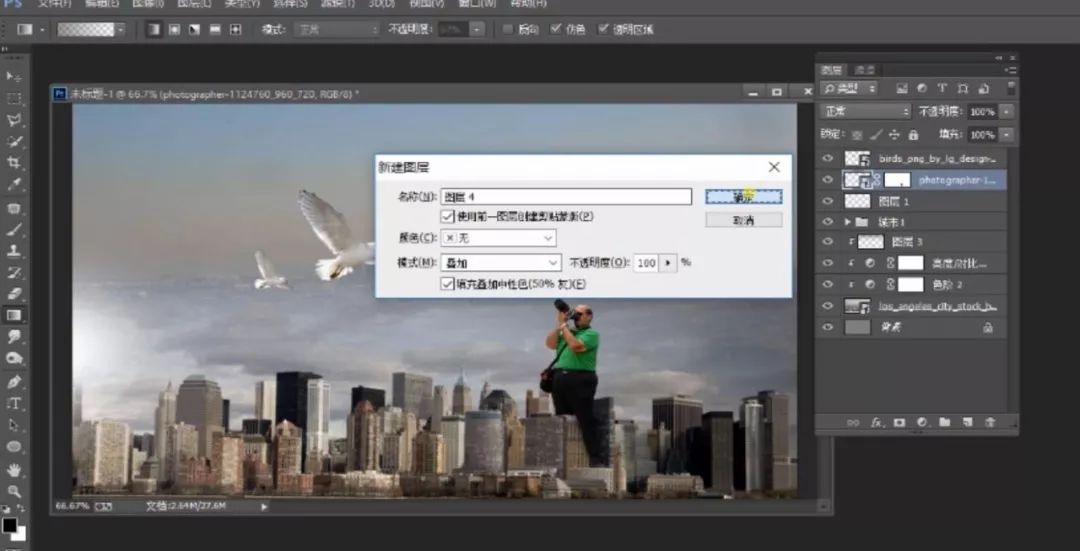
Task: Select the Gradient tool in toolbox
Action: click(13, 315)
